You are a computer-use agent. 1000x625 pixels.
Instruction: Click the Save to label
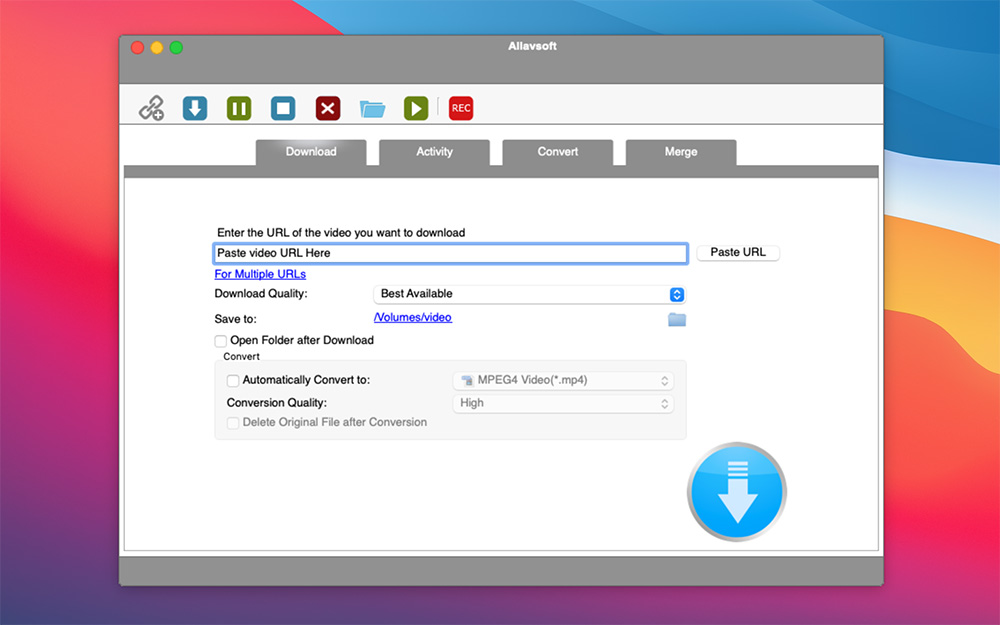[235, 319]
